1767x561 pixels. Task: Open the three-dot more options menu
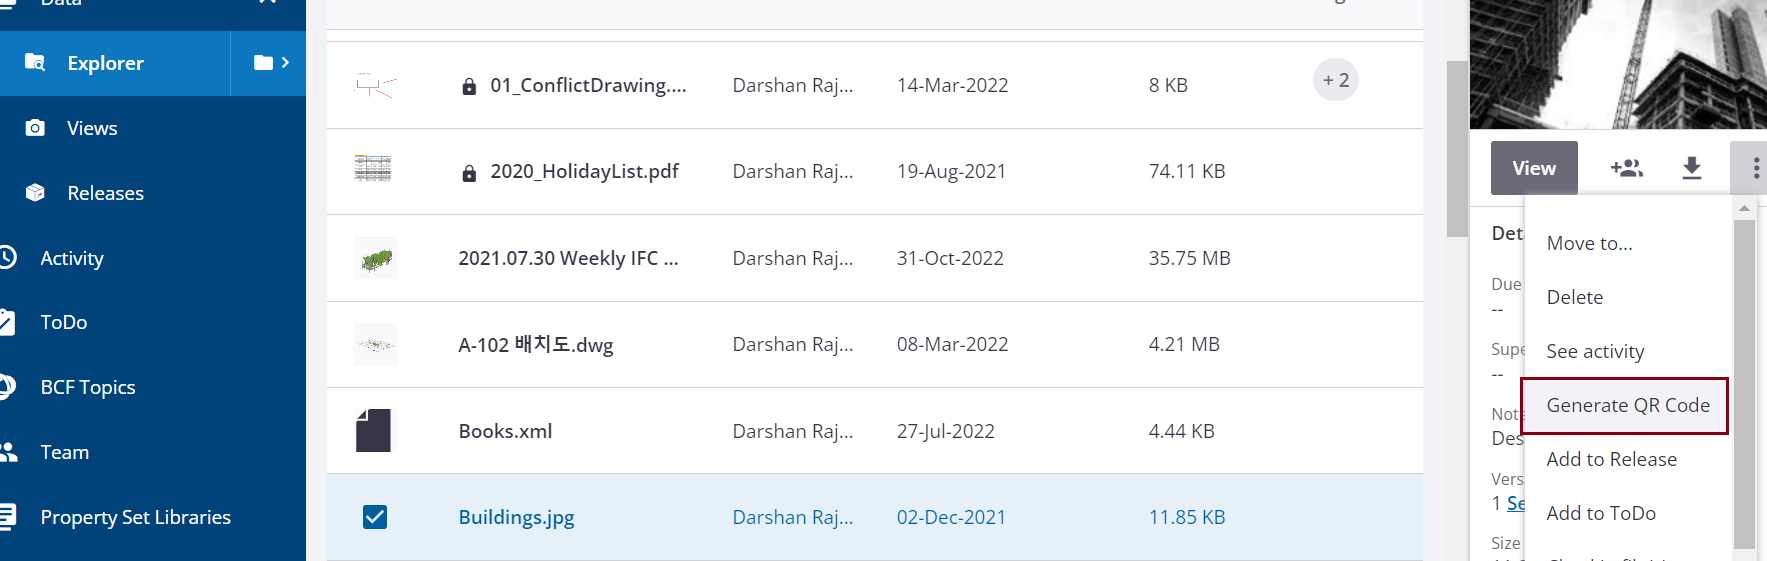[x=1755, y=168]
